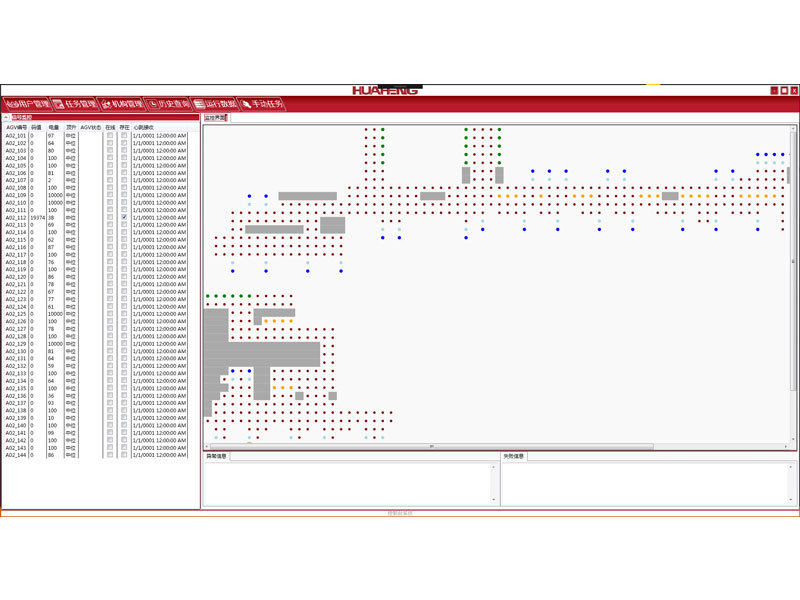Click the HUAHENG logo in title bar
The width and height of the screenshot is (800, 600).
coord(386,90)
